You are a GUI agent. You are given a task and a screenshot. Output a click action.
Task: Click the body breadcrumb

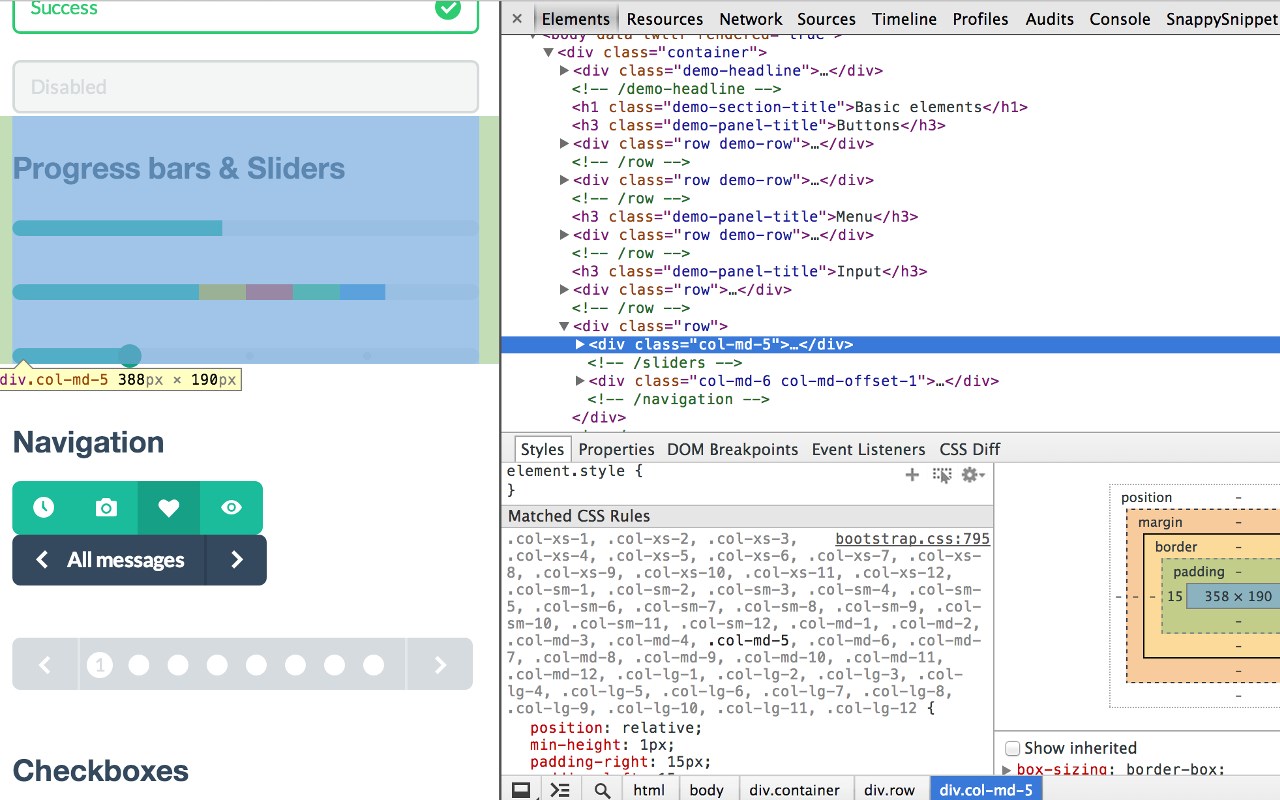coord(706,790)
